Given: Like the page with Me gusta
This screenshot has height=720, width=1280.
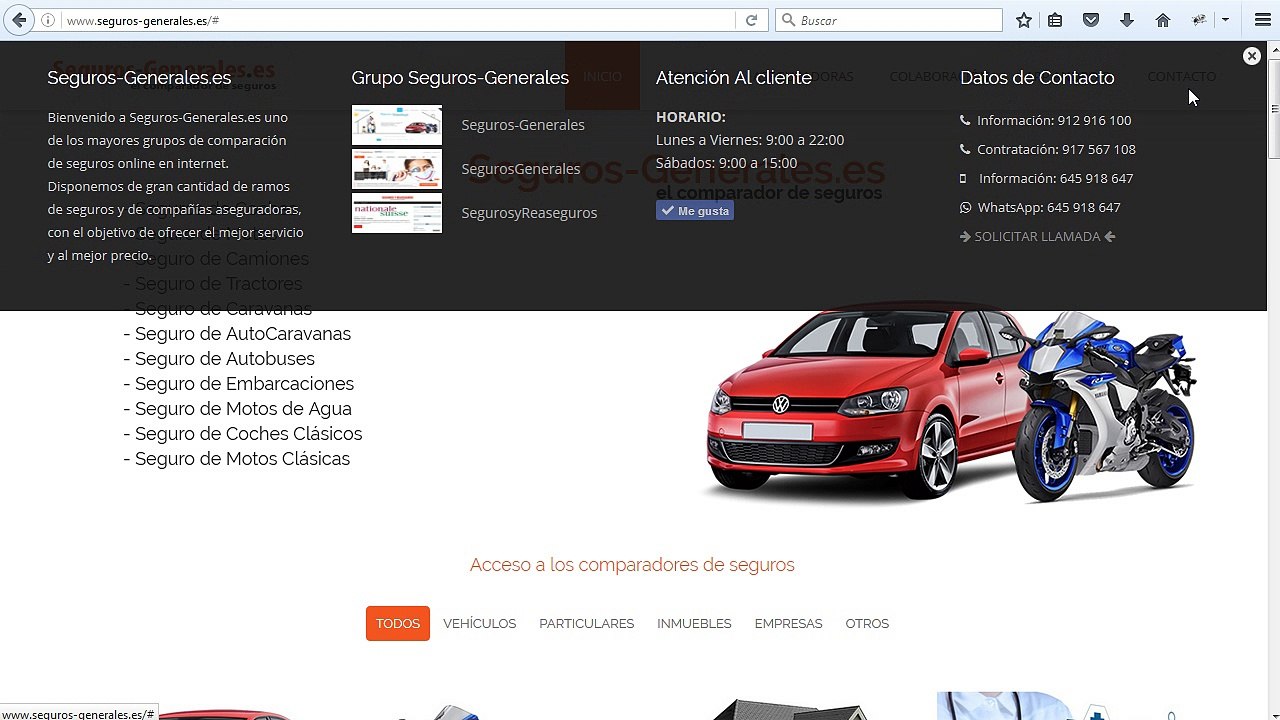Looking at the screenshot, I should pyautogui.click(x=695, y=211).
